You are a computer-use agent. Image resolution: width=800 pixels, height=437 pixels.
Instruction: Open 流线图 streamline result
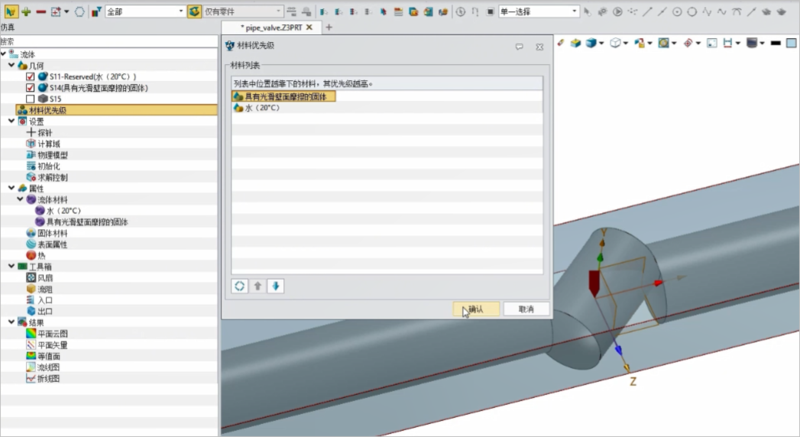point(48,367)
